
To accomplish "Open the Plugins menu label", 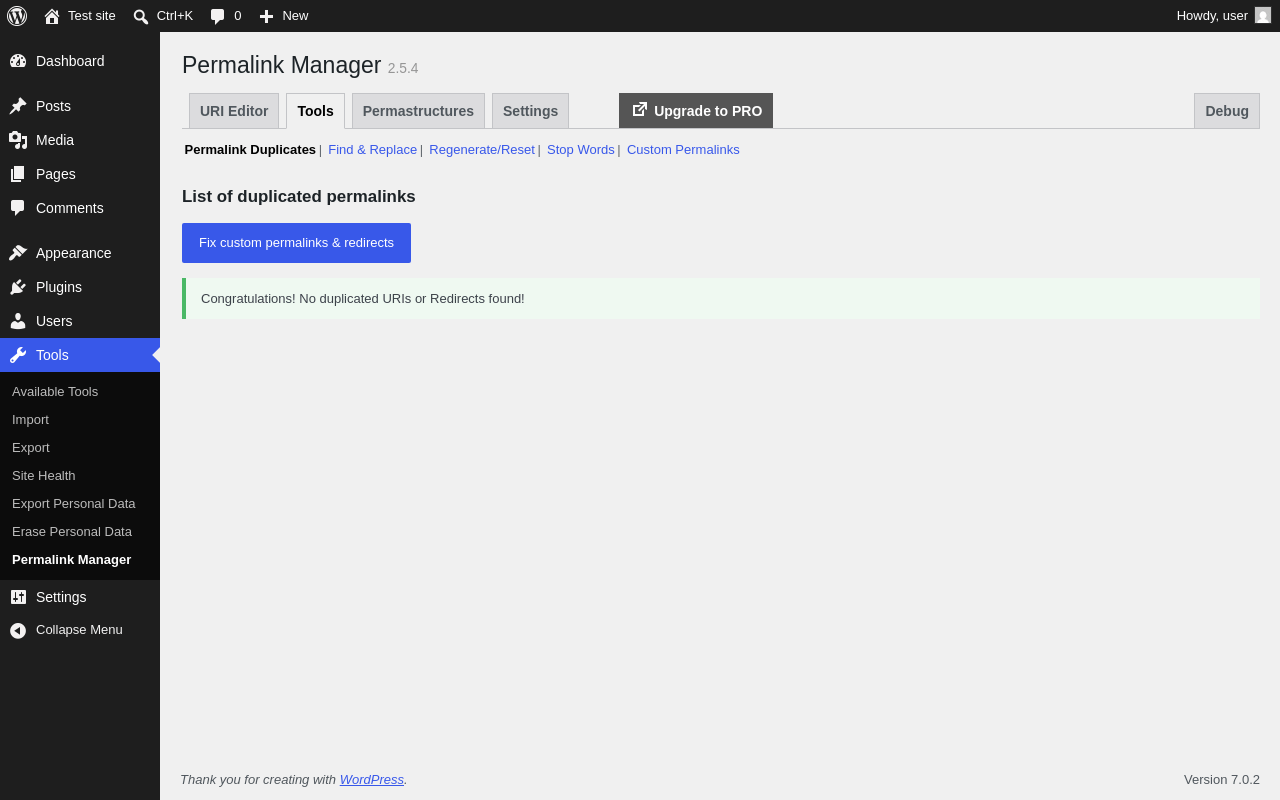I will pyautogui.click(x=59, y=287).
